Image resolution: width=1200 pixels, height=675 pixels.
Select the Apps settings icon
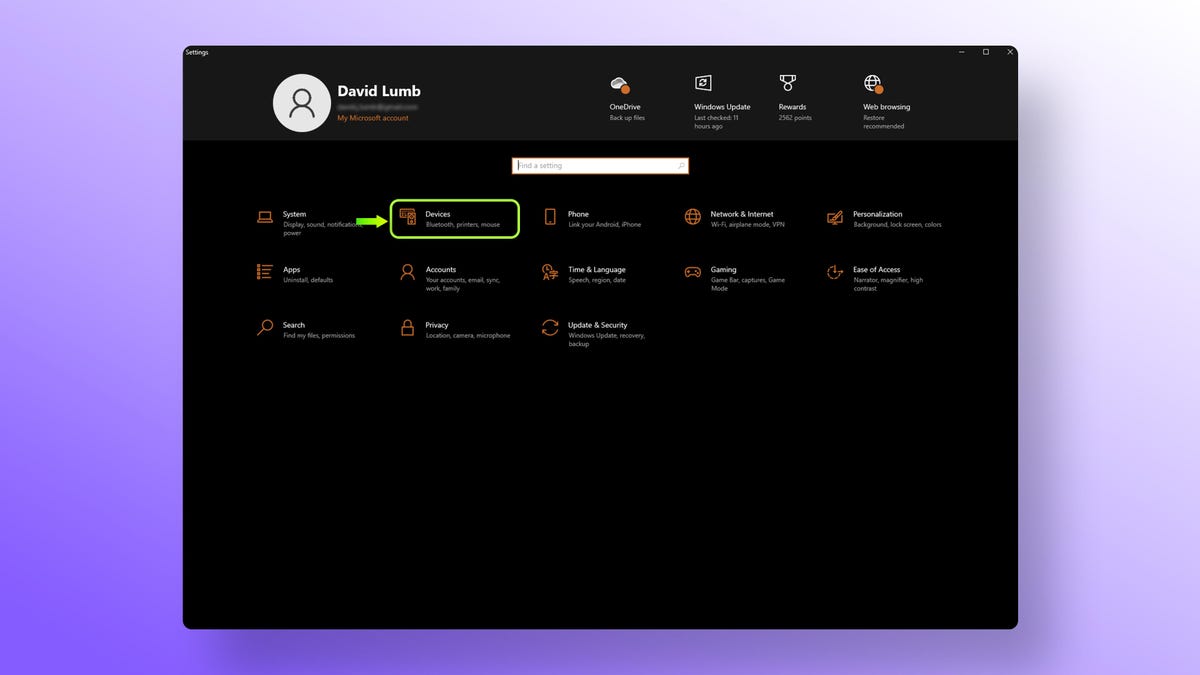point(264,272)
